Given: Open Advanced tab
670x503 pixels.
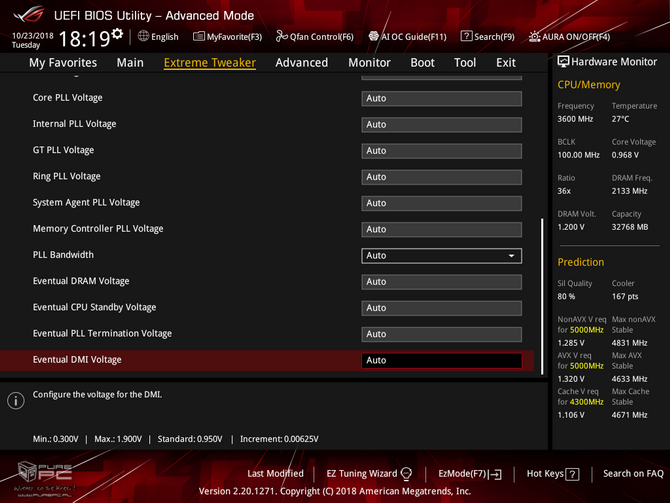Looking at the screenshot, I should [302, 62].
